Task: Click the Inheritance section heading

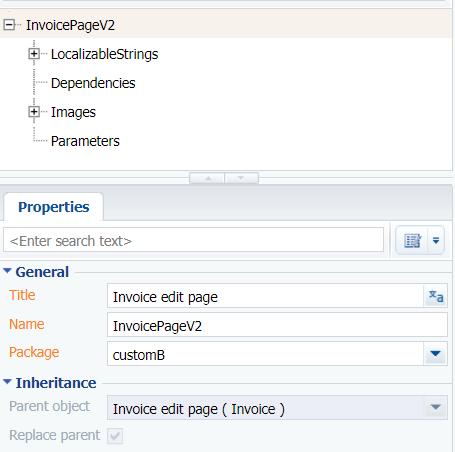Action: point(56,383)
